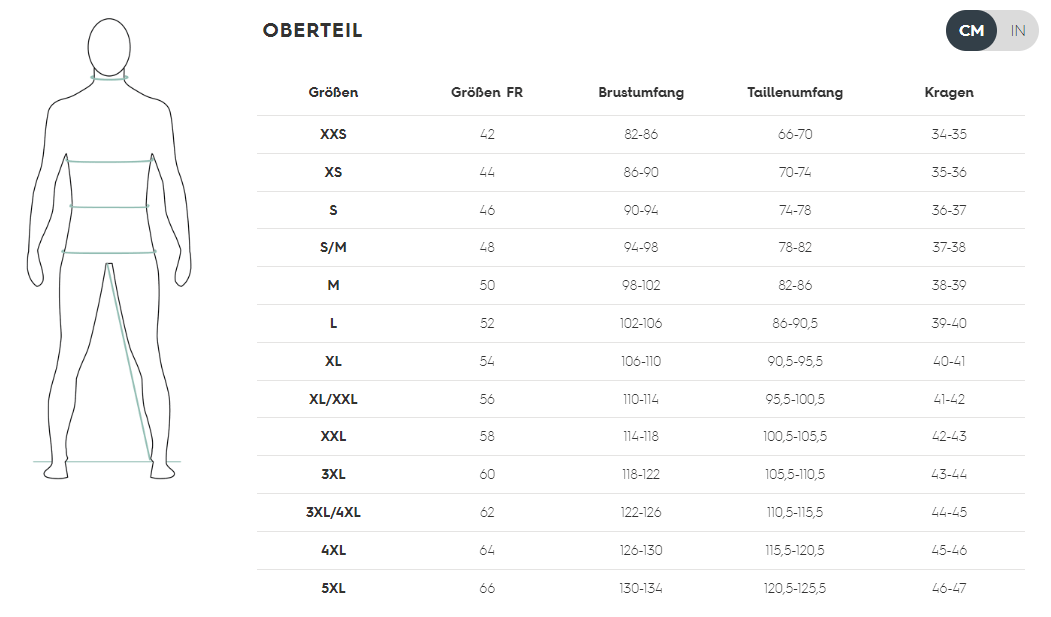Click the Größen FR column header
The height and width of the screenshot is (617, 1051).
487,93
